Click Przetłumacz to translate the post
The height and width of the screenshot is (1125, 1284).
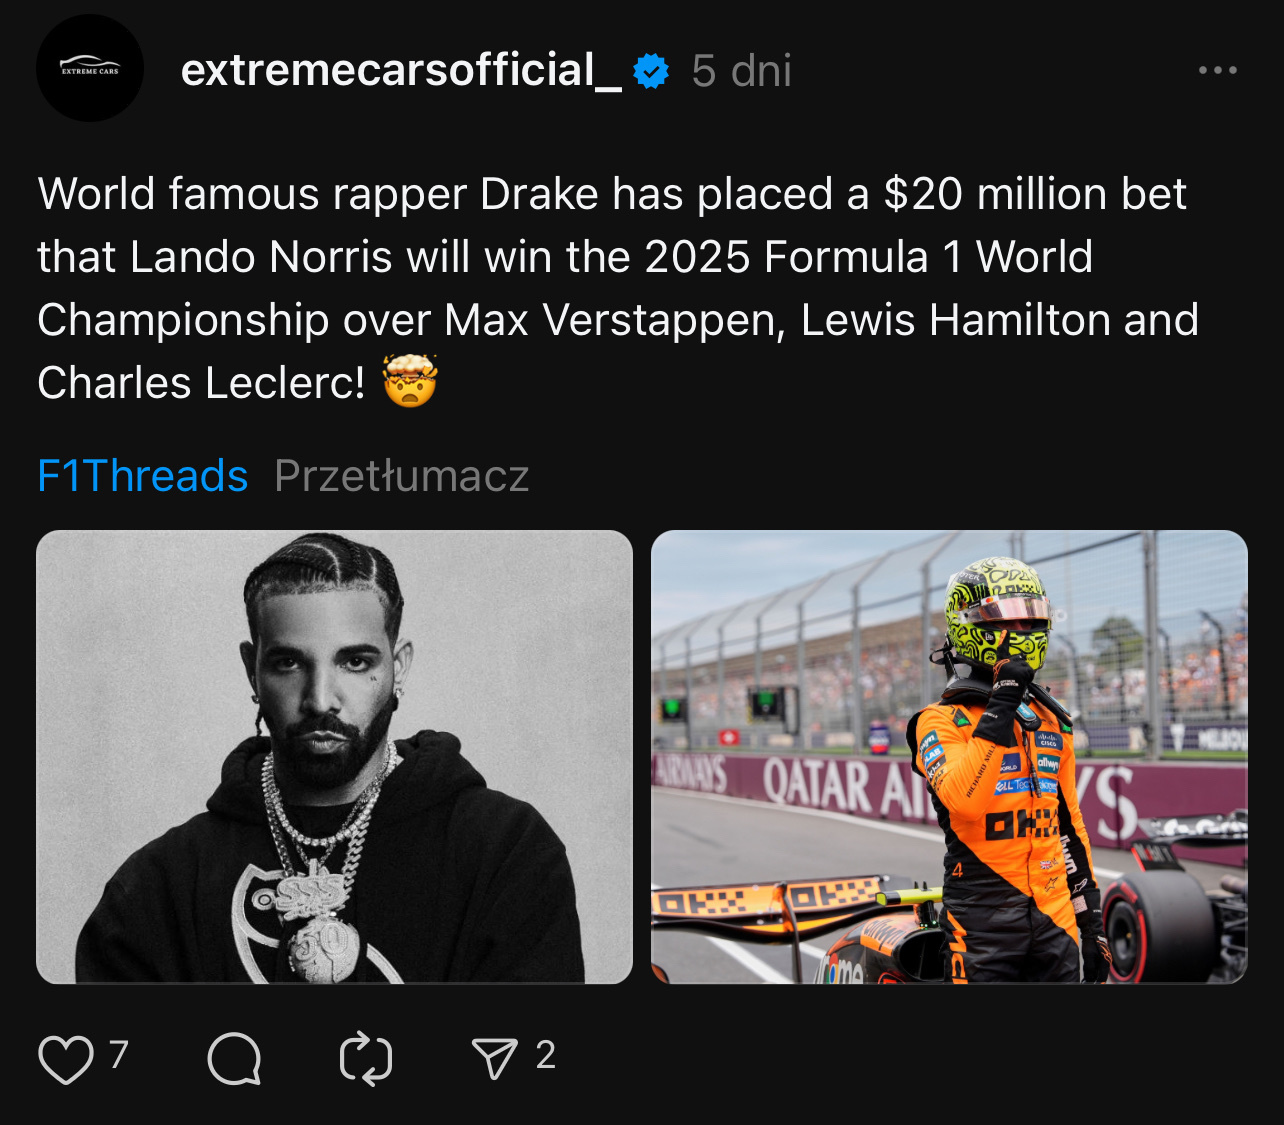click(x=401, y=476)
